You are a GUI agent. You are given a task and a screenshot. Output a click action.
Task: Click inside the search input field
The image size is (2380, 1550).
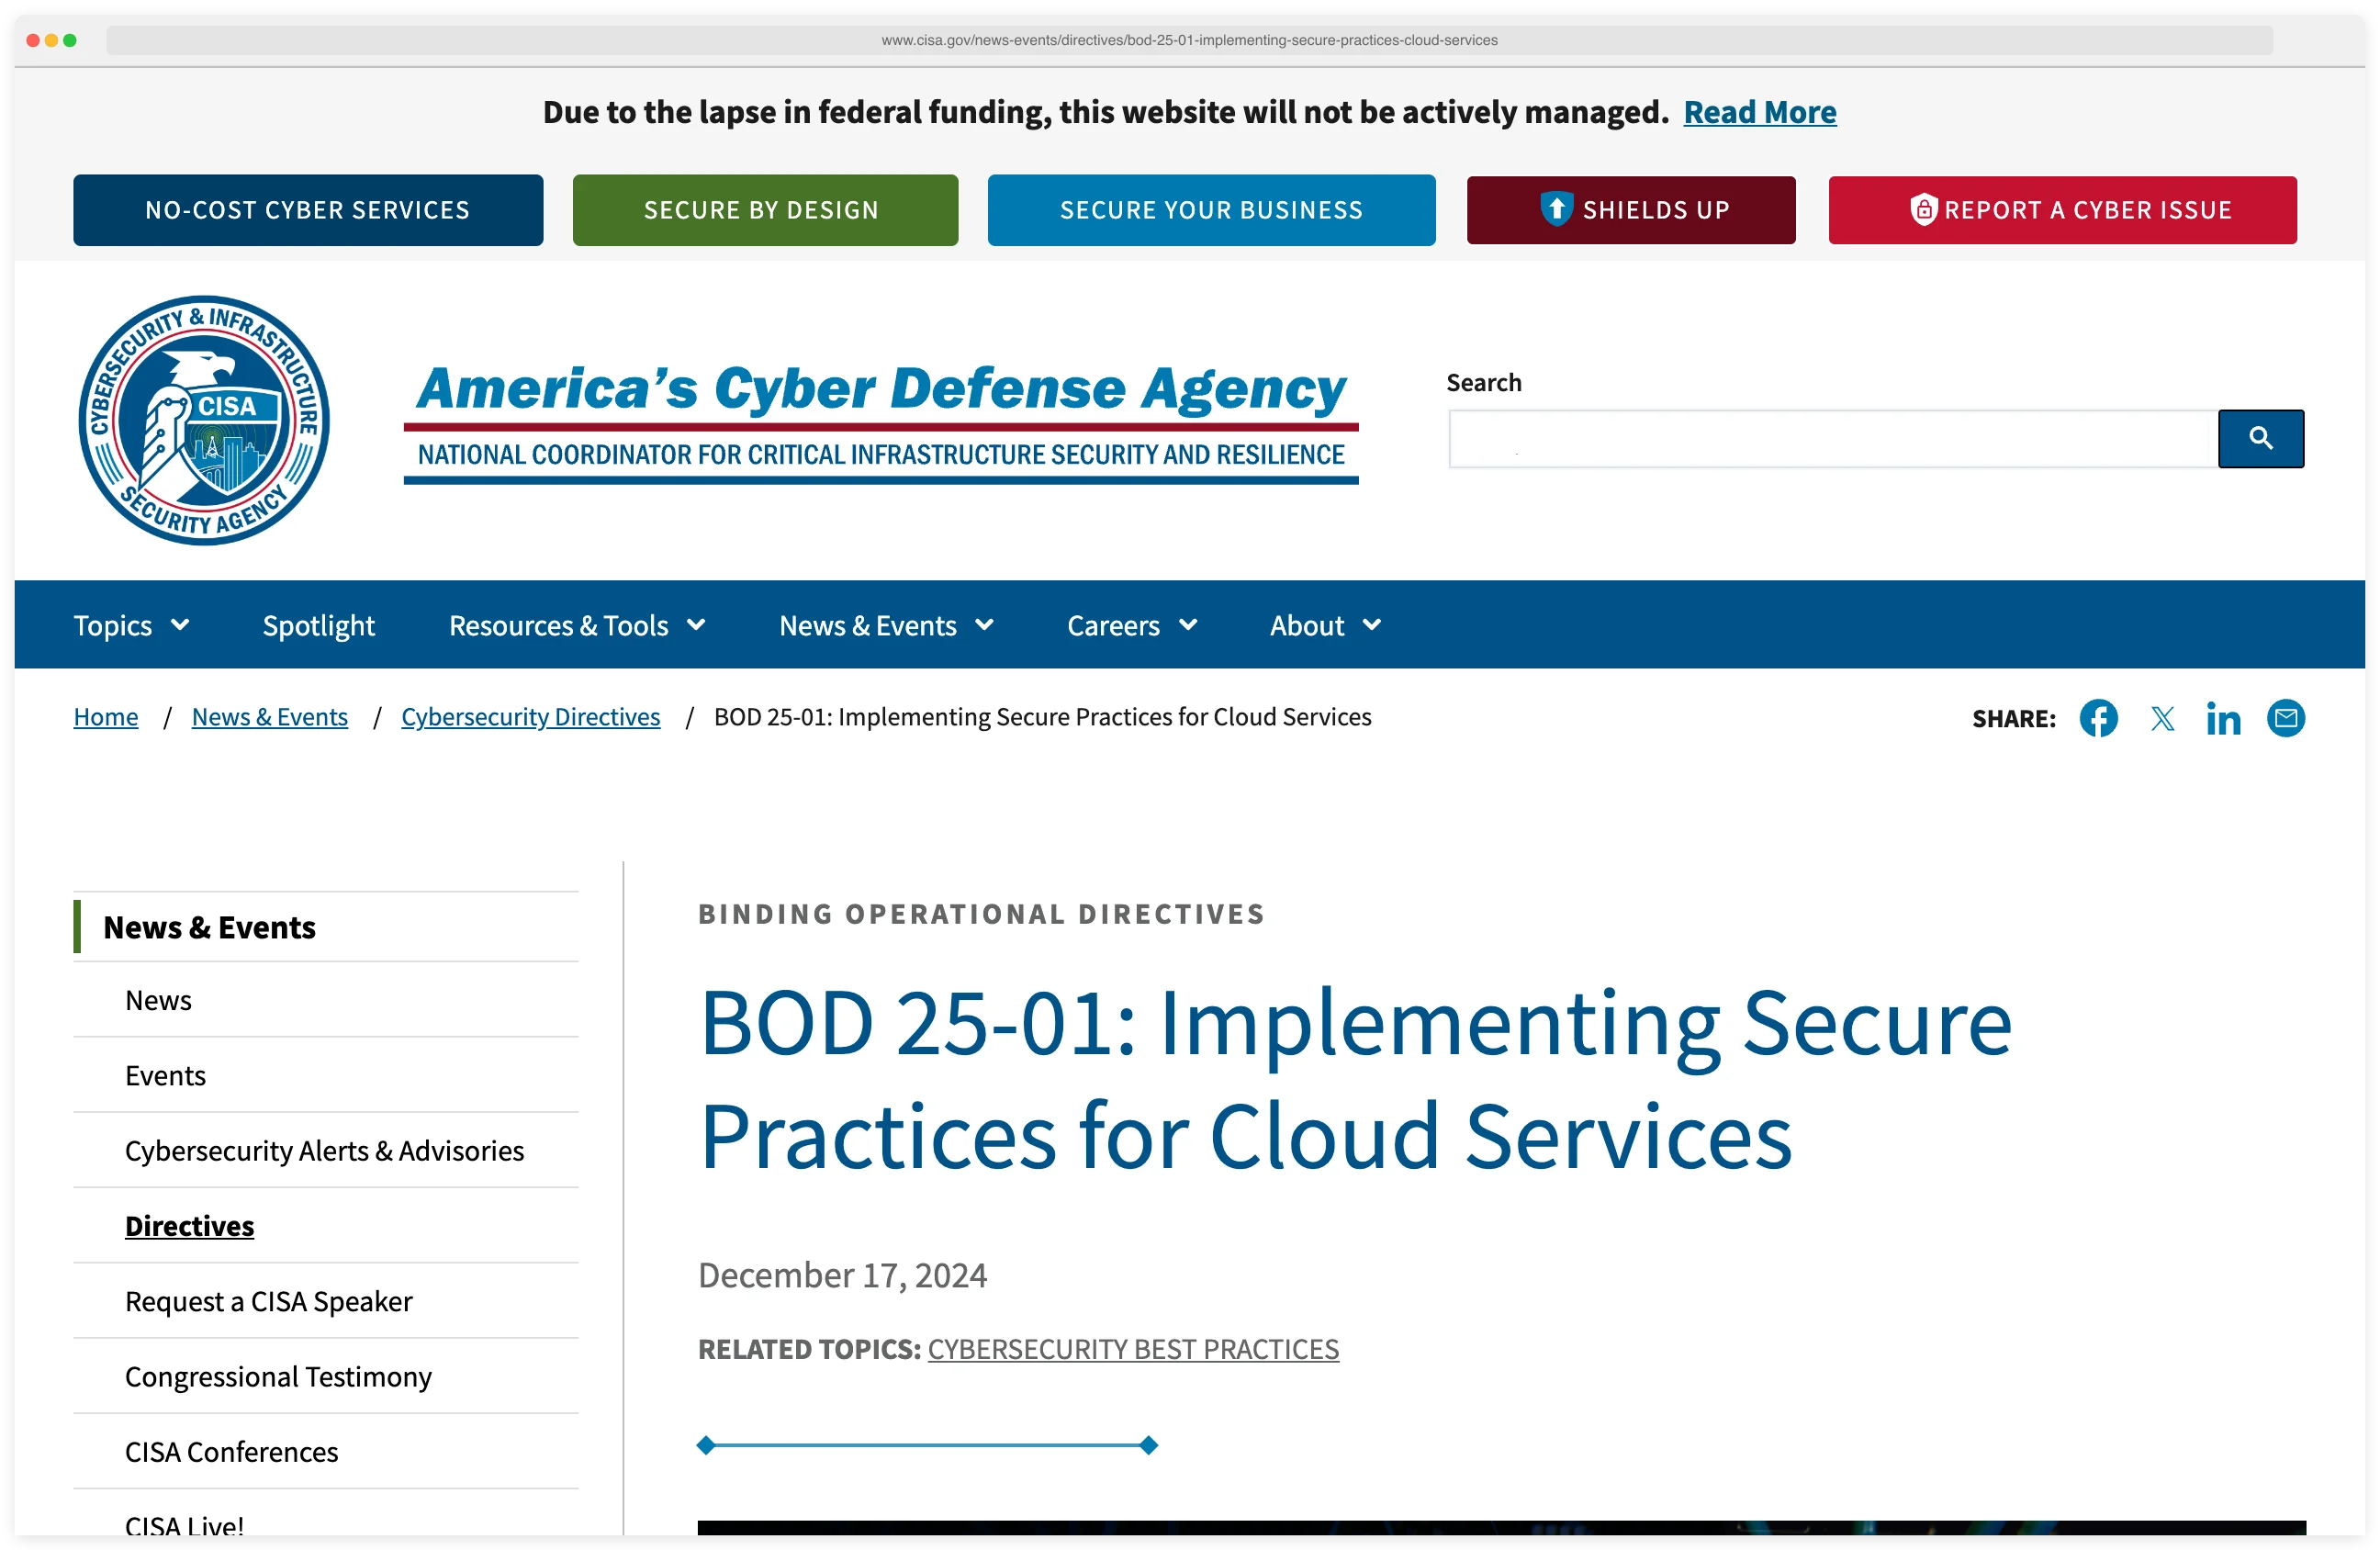pos(1830,438)
